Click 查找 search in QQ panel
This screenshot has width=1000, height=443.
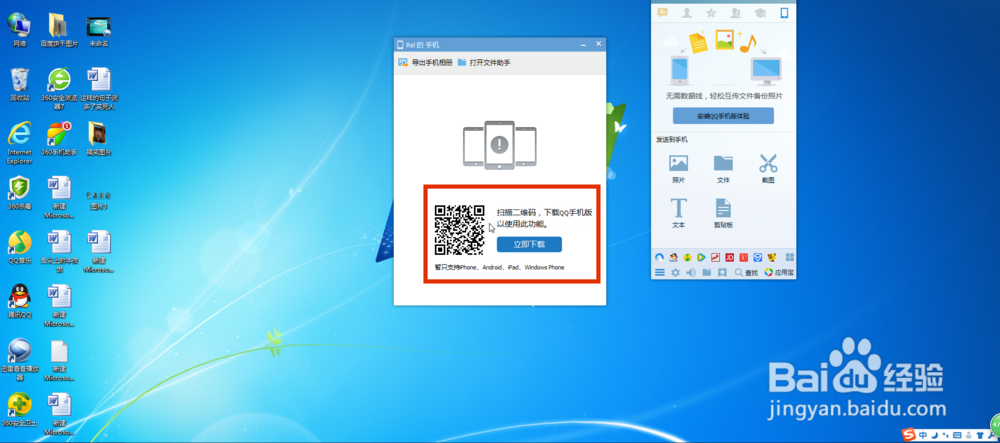point(746,273)
